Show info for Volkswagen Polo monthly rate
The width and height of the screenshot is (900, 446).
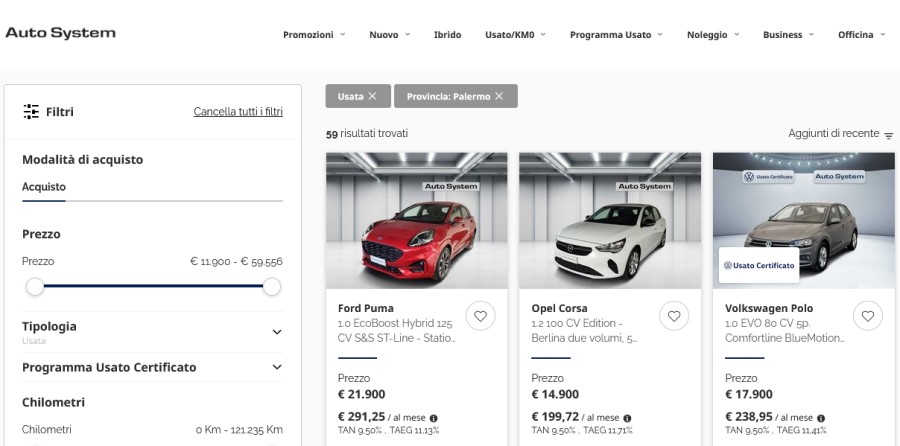821,418
